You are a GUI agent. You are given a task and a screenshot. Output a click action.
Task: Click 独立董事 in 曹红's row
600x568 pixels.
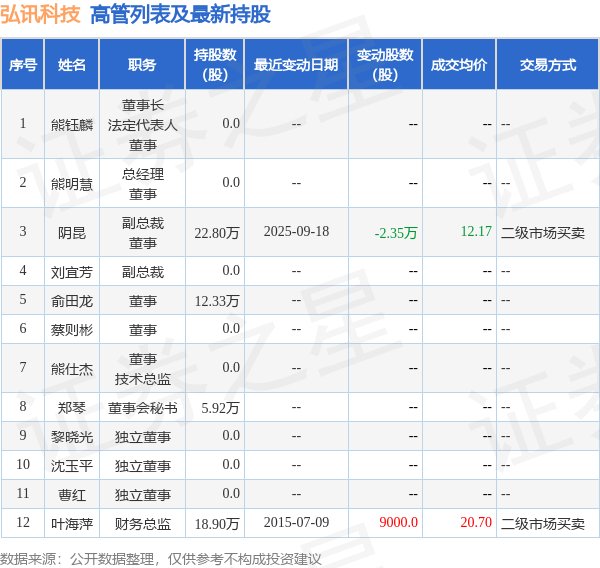[x=142, y=495]
